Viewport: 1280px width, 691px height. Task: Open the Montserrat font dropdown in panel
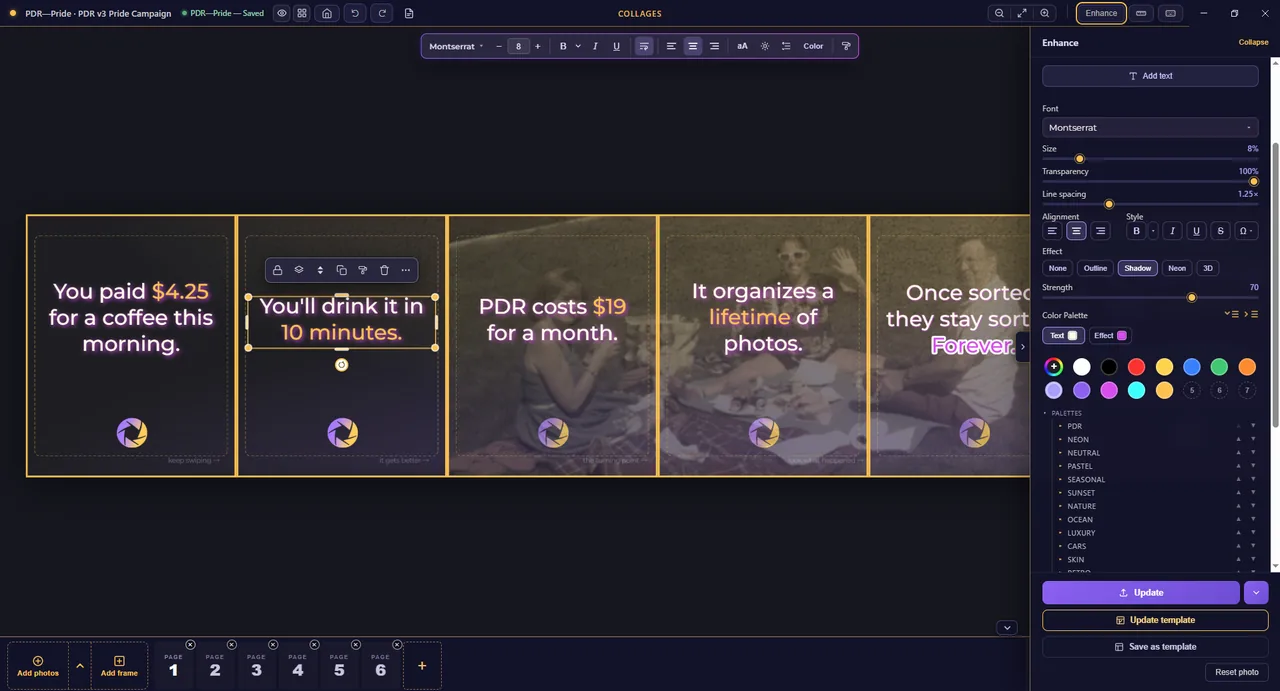(x=1150, y=127)
